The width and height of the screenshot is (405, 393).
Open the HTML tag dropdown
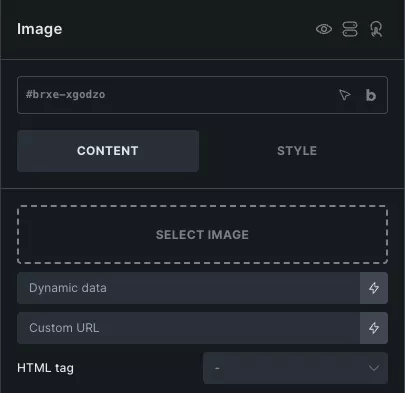pyautogui.click(x=295, y=368)
